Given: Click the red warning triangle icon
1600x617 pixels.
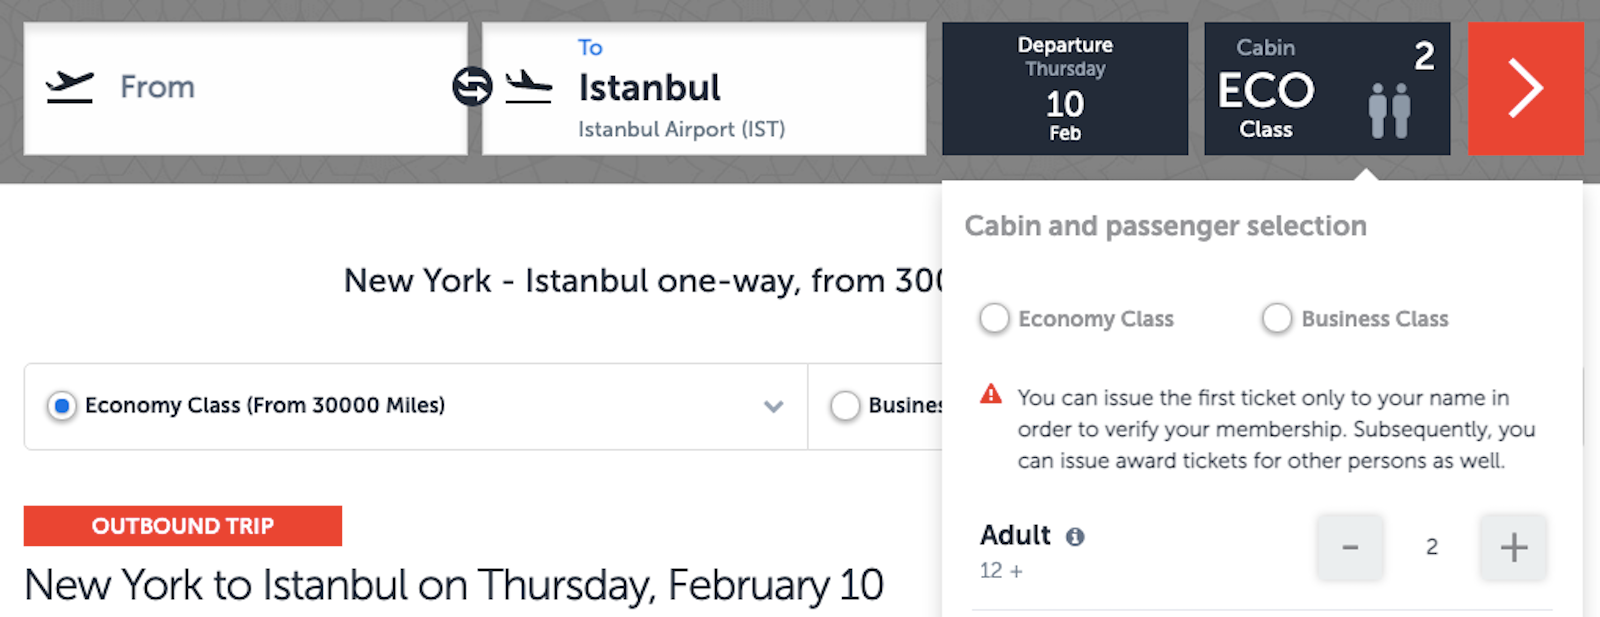Looking at the screenshot, I should tap(991, 394).
